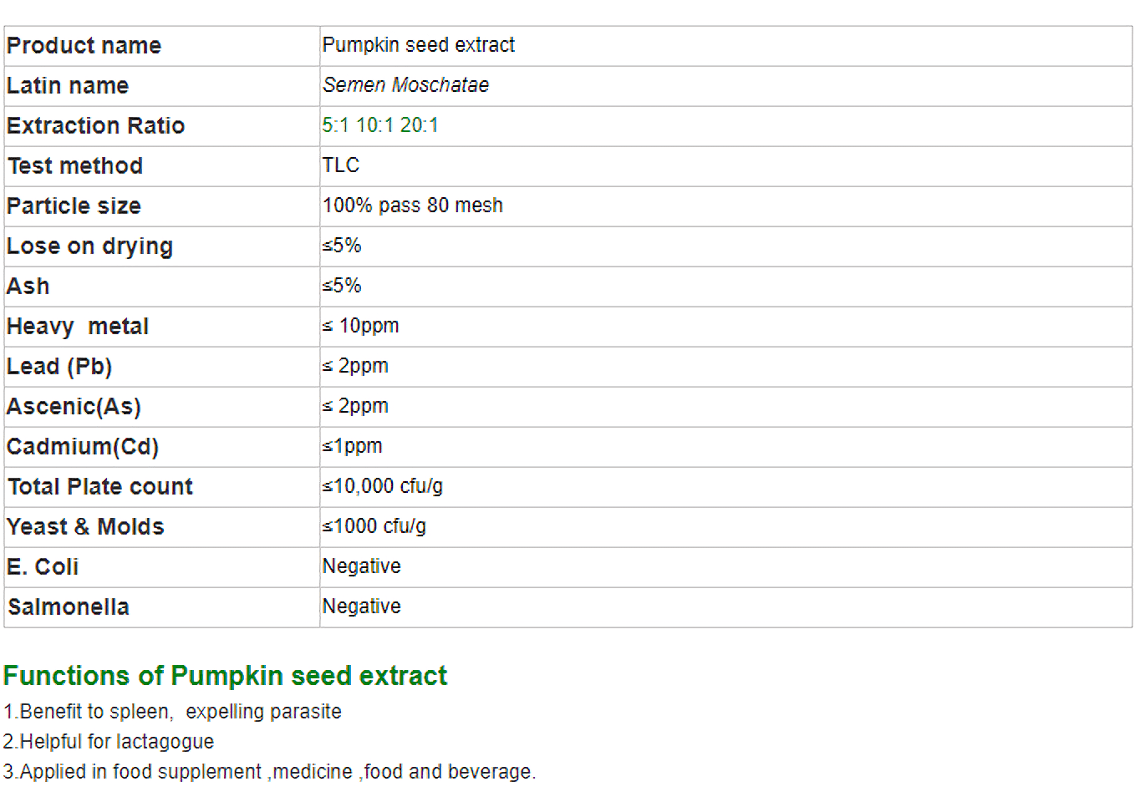Click the Heavy metal 10ppm value
Image resolution: width=1140 pixels, height=807 pixels.
361,325
